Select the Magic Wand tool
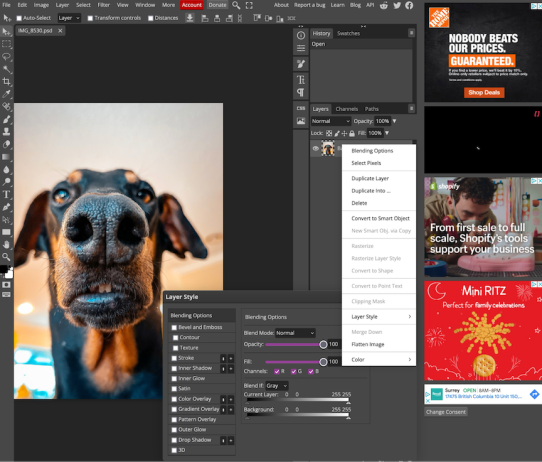This screenshot has width=542, height=462. tap(6, 69)
